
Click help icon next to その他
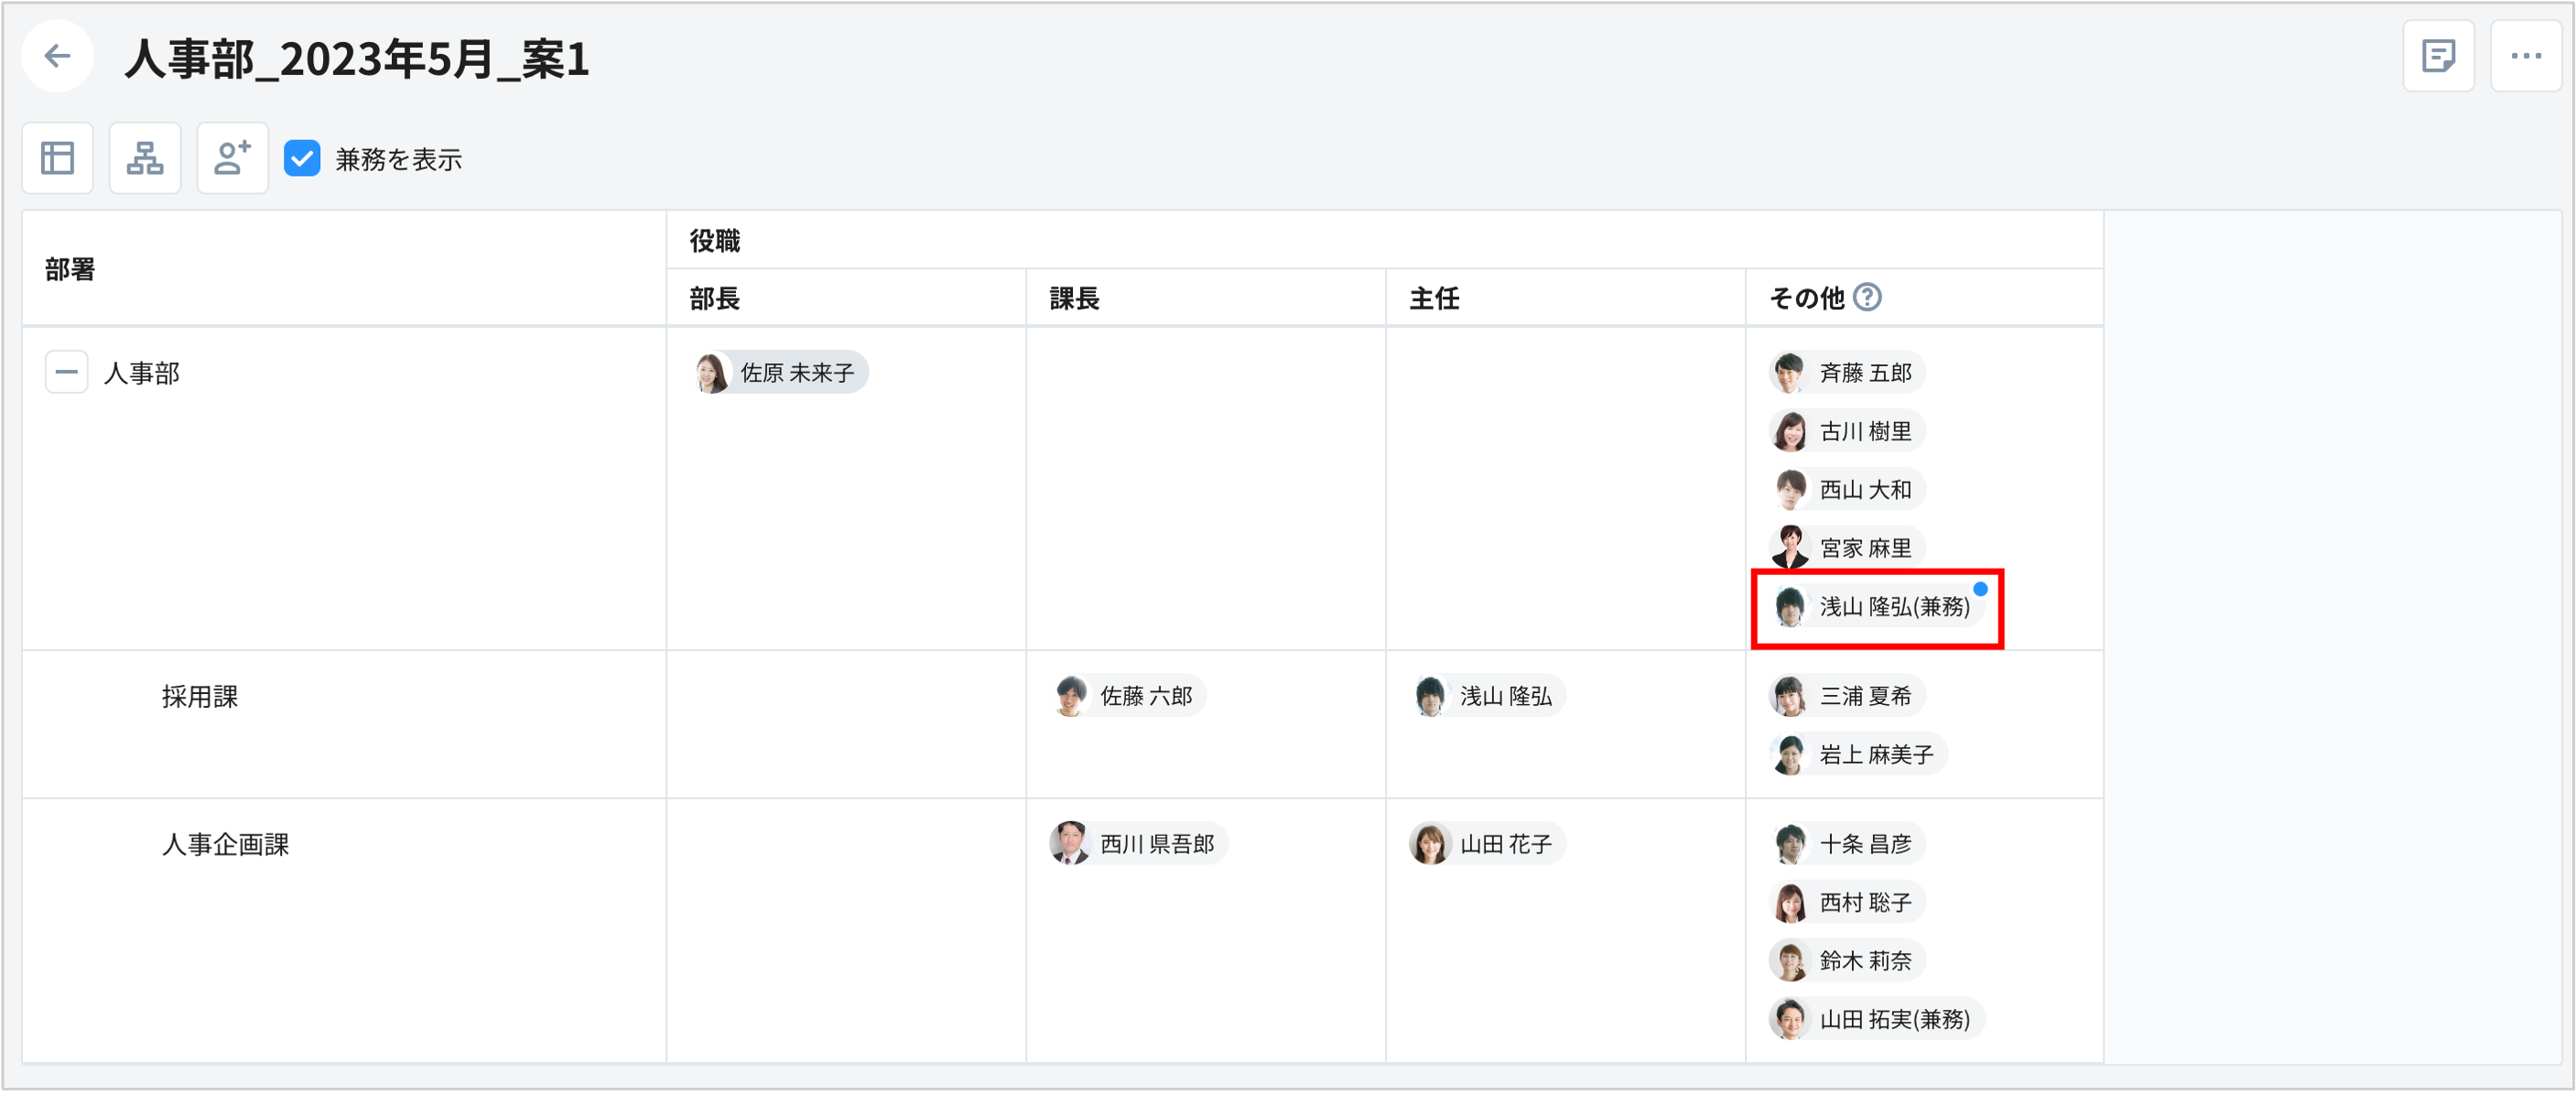pyautogui.click(x=1867, y=297)
